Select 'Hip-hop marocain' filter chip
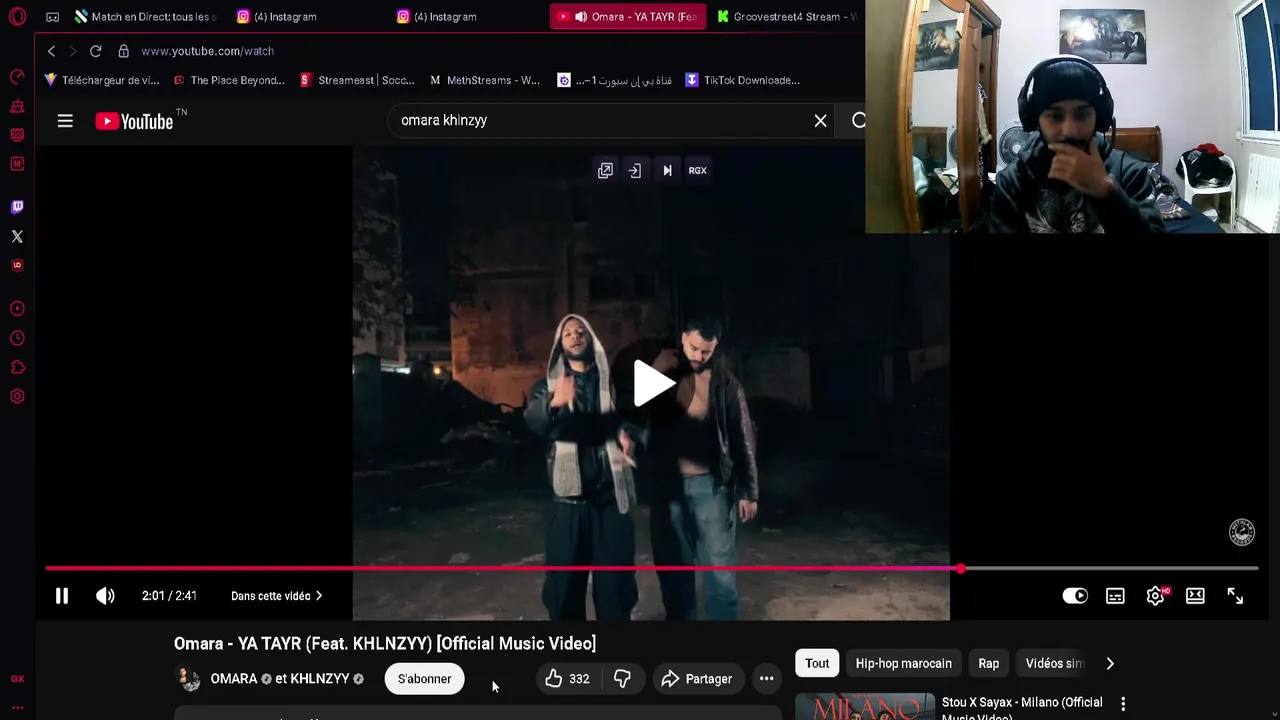 pos(903,663)
